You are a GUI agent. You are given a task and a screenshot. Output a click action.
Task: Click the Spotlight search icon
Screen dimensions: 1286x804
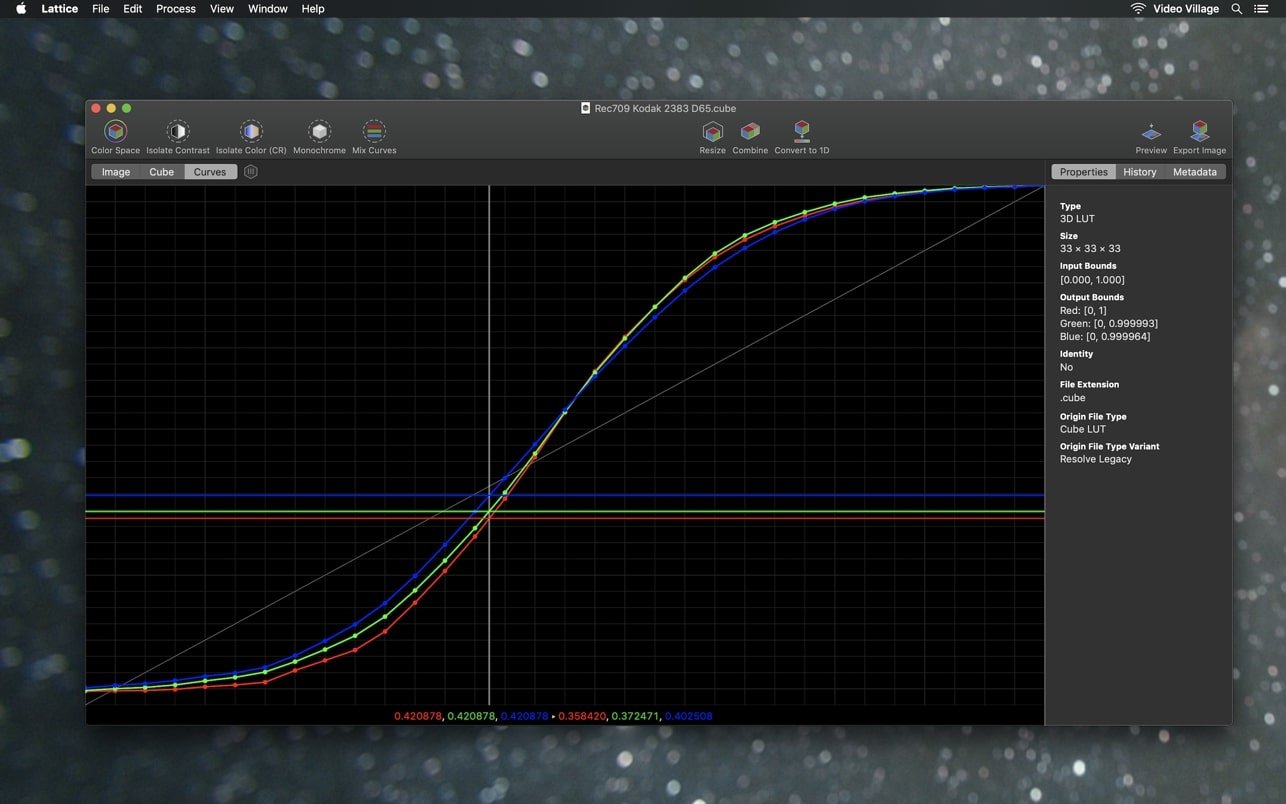(x=1236, y=8)
